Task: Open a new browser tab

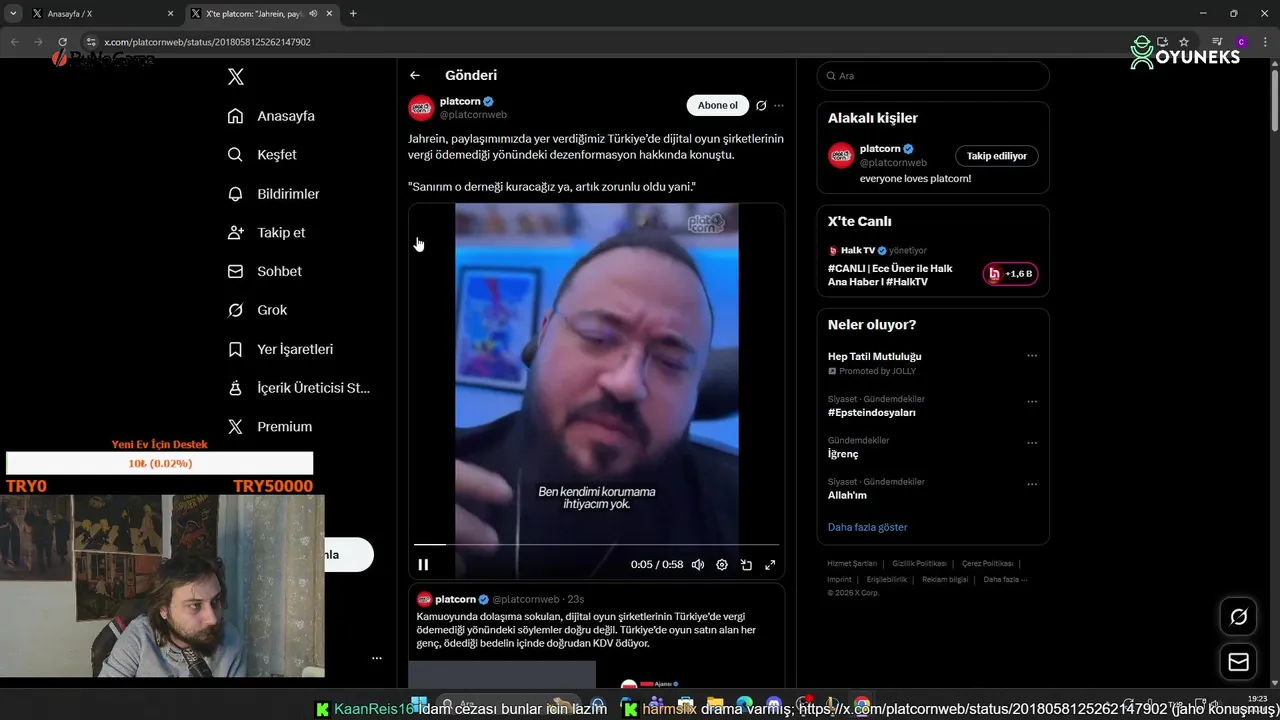Action: click(x=353, y=14)
